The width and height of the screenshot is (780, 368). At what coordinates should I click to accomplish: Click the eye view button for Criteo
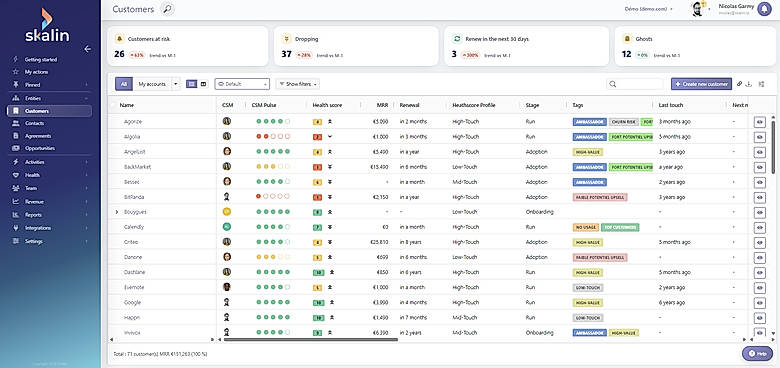coord(760,243)
